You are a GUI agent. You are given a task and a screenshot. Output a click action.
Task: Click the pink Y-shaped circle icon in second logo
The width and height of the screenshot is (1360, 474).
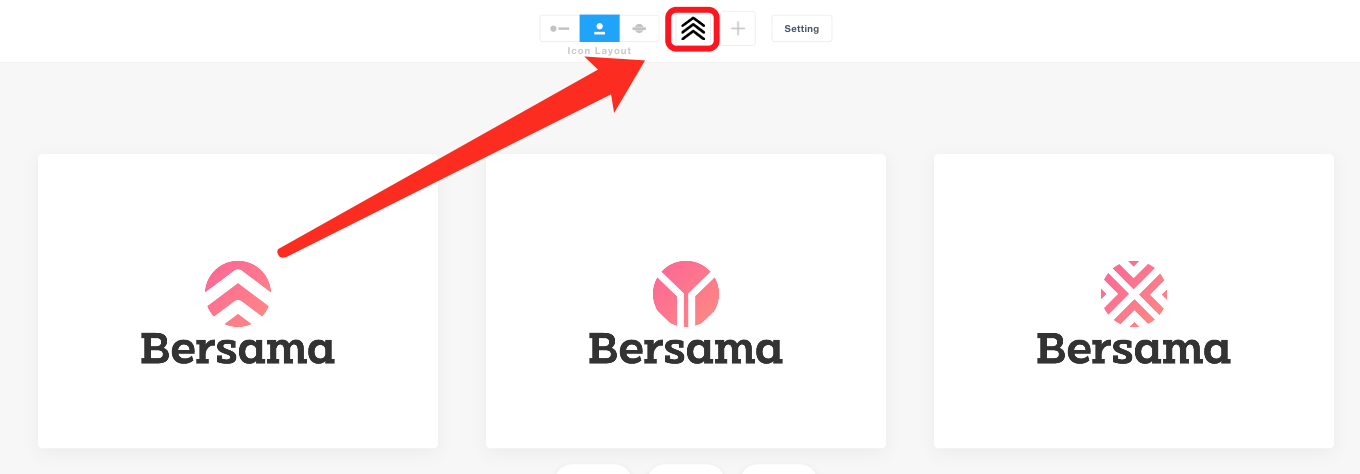686,294
